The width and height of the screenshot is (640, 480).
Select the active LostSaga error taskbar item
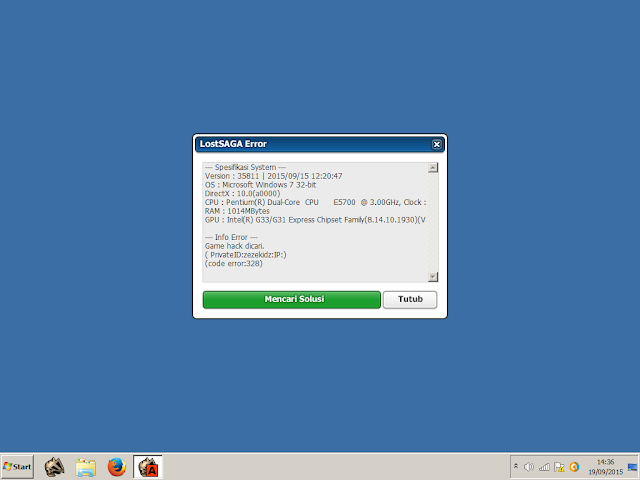(x=148, y=467)
